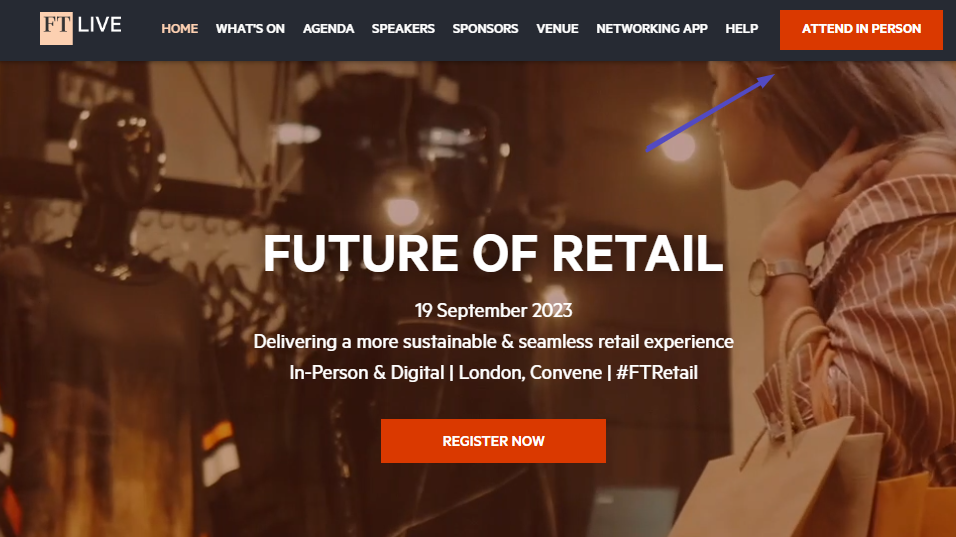
Task: Open the Help menu item
Action: click(741, 29)
